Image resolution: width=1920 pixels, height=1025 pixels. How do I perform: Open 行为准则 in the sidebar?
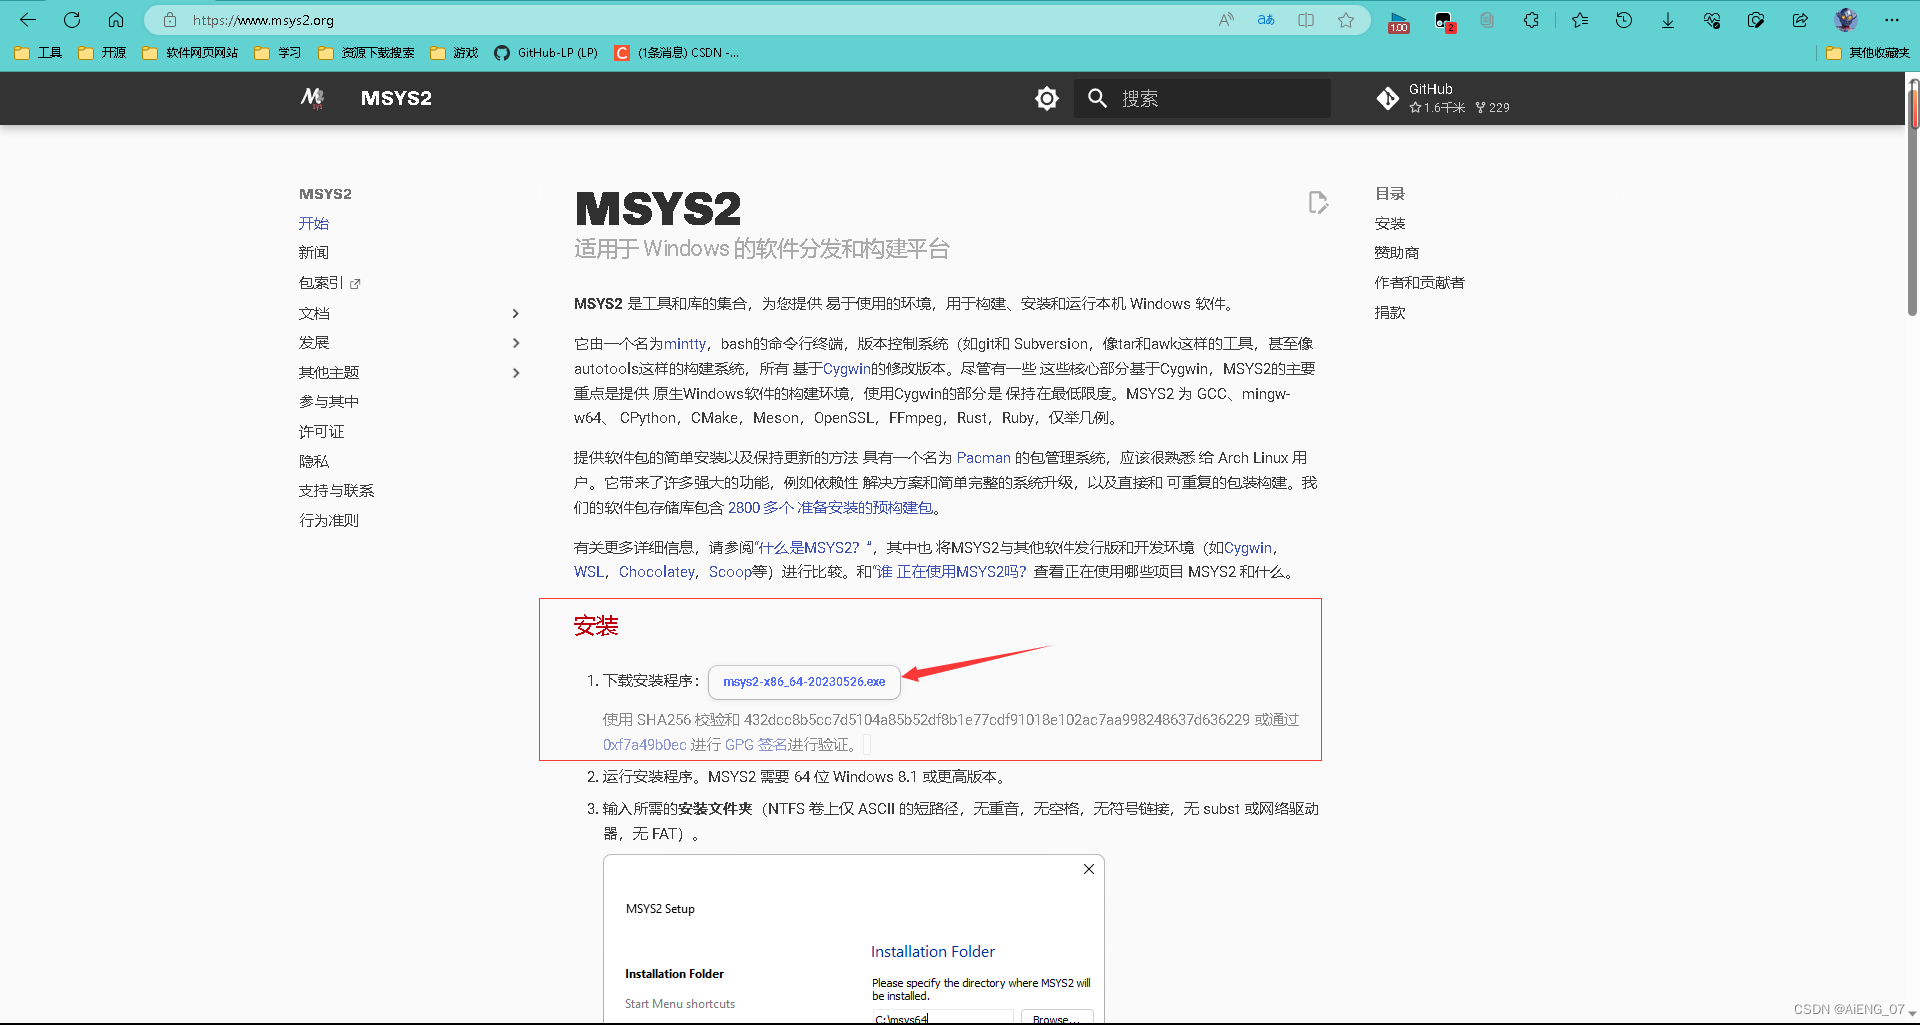(328, 521)
